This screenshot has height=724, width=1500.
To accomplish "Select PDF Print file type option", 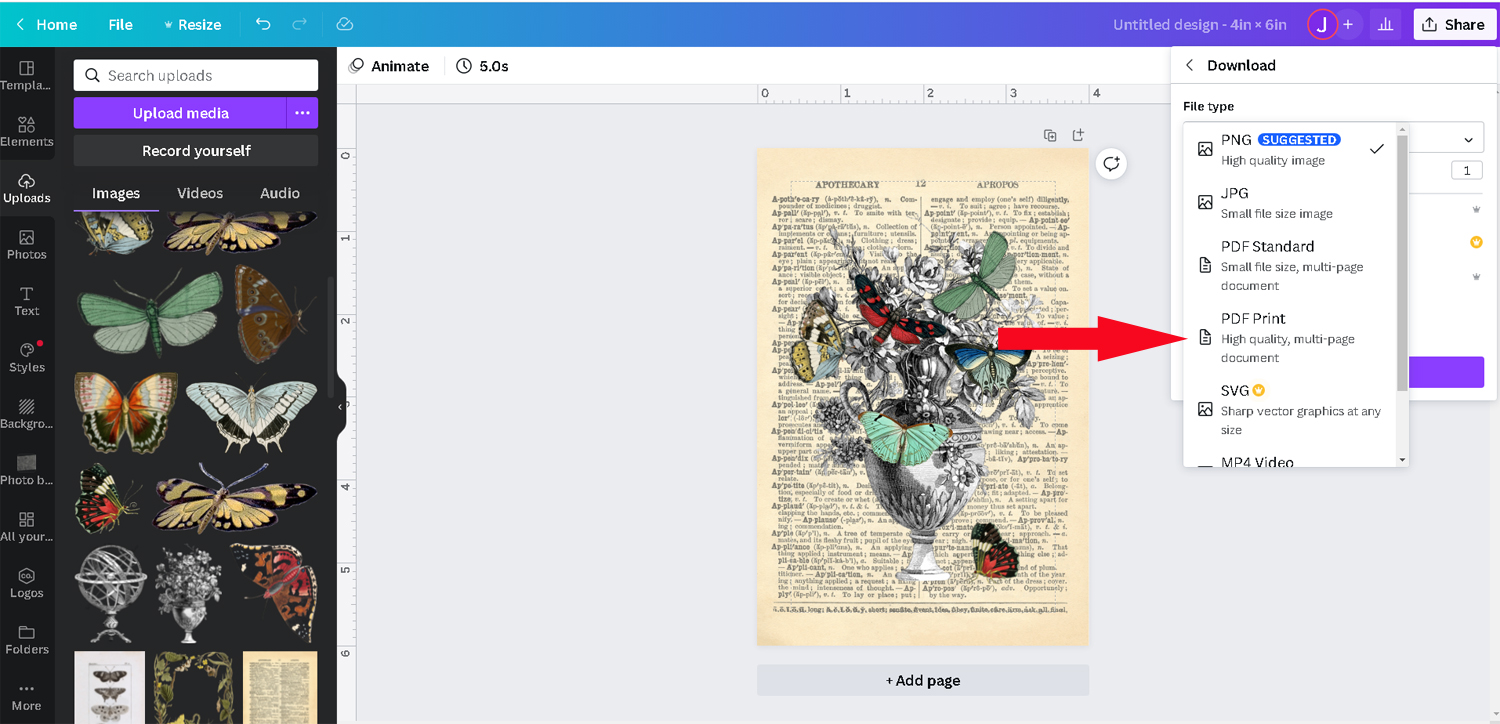I will [x=1290, y=337].
